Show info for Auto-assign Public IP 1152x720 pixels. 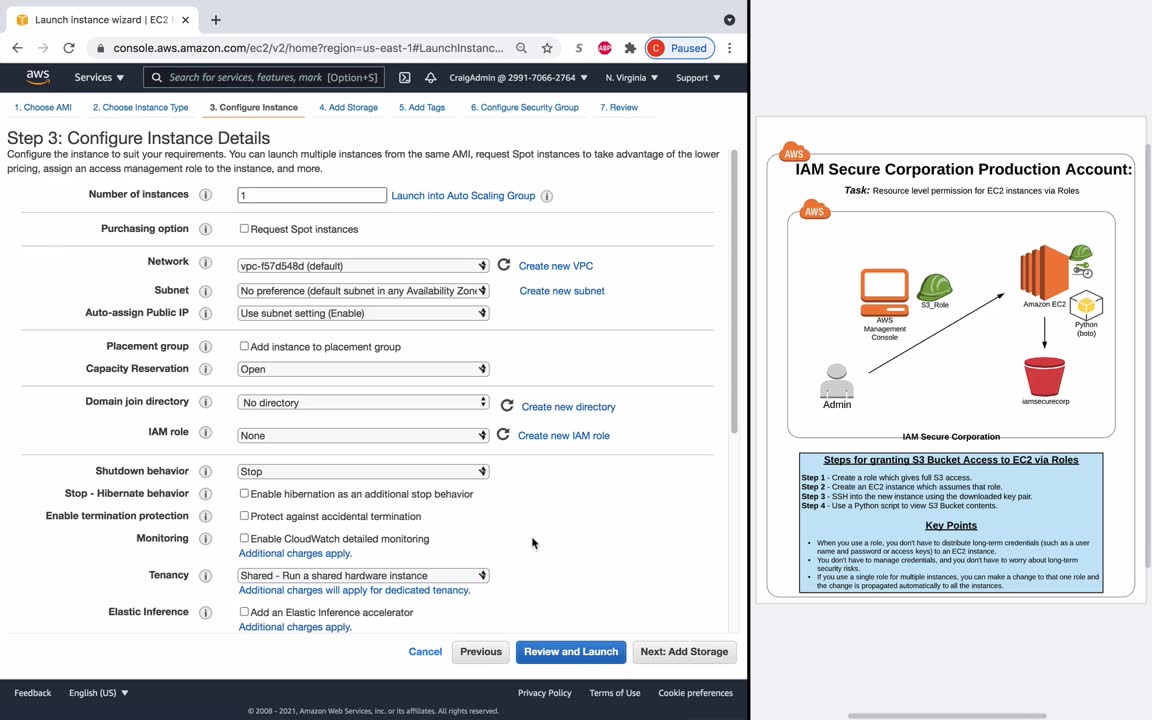(206, 313)
